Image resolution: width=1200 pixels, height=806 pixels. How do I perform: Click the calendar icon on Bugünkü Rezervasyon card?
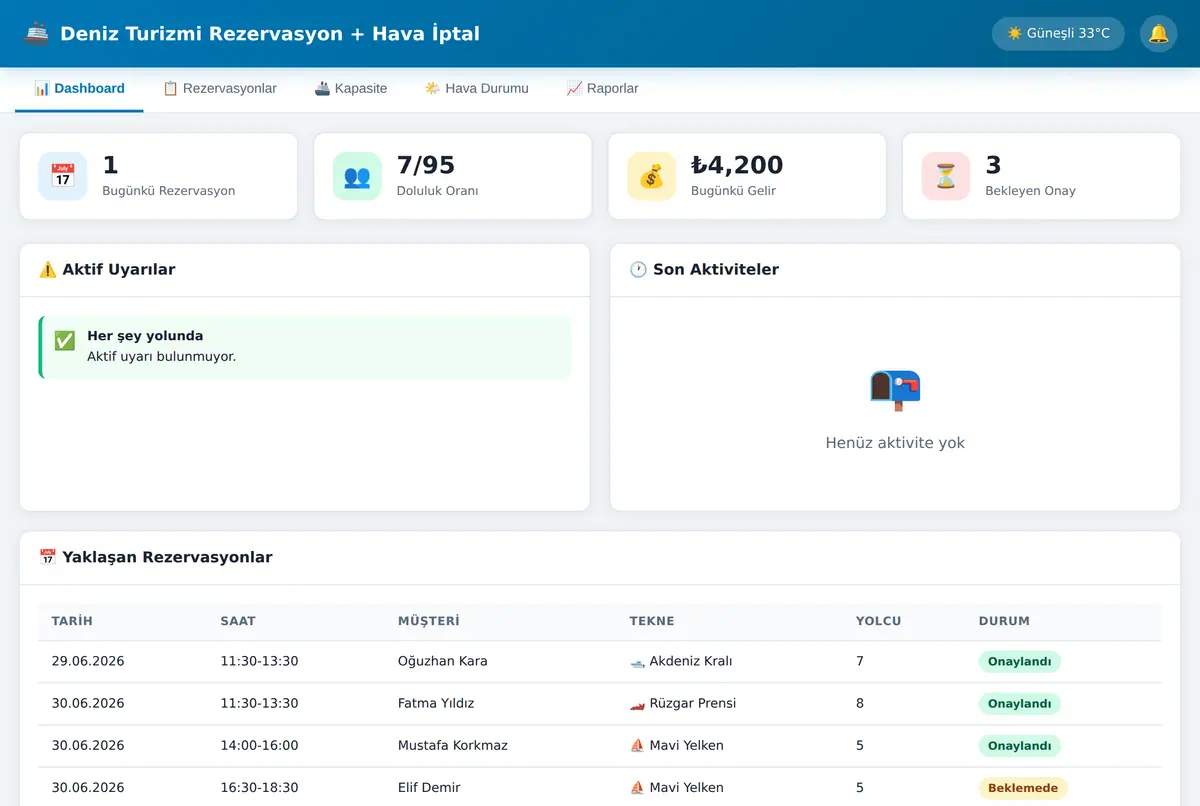click(63, 176)
